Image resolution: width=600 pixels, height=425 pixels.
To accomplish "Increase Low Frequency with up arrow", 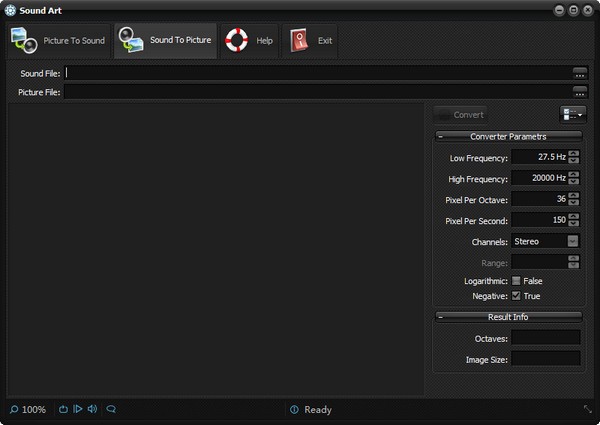I will point(574,154).
